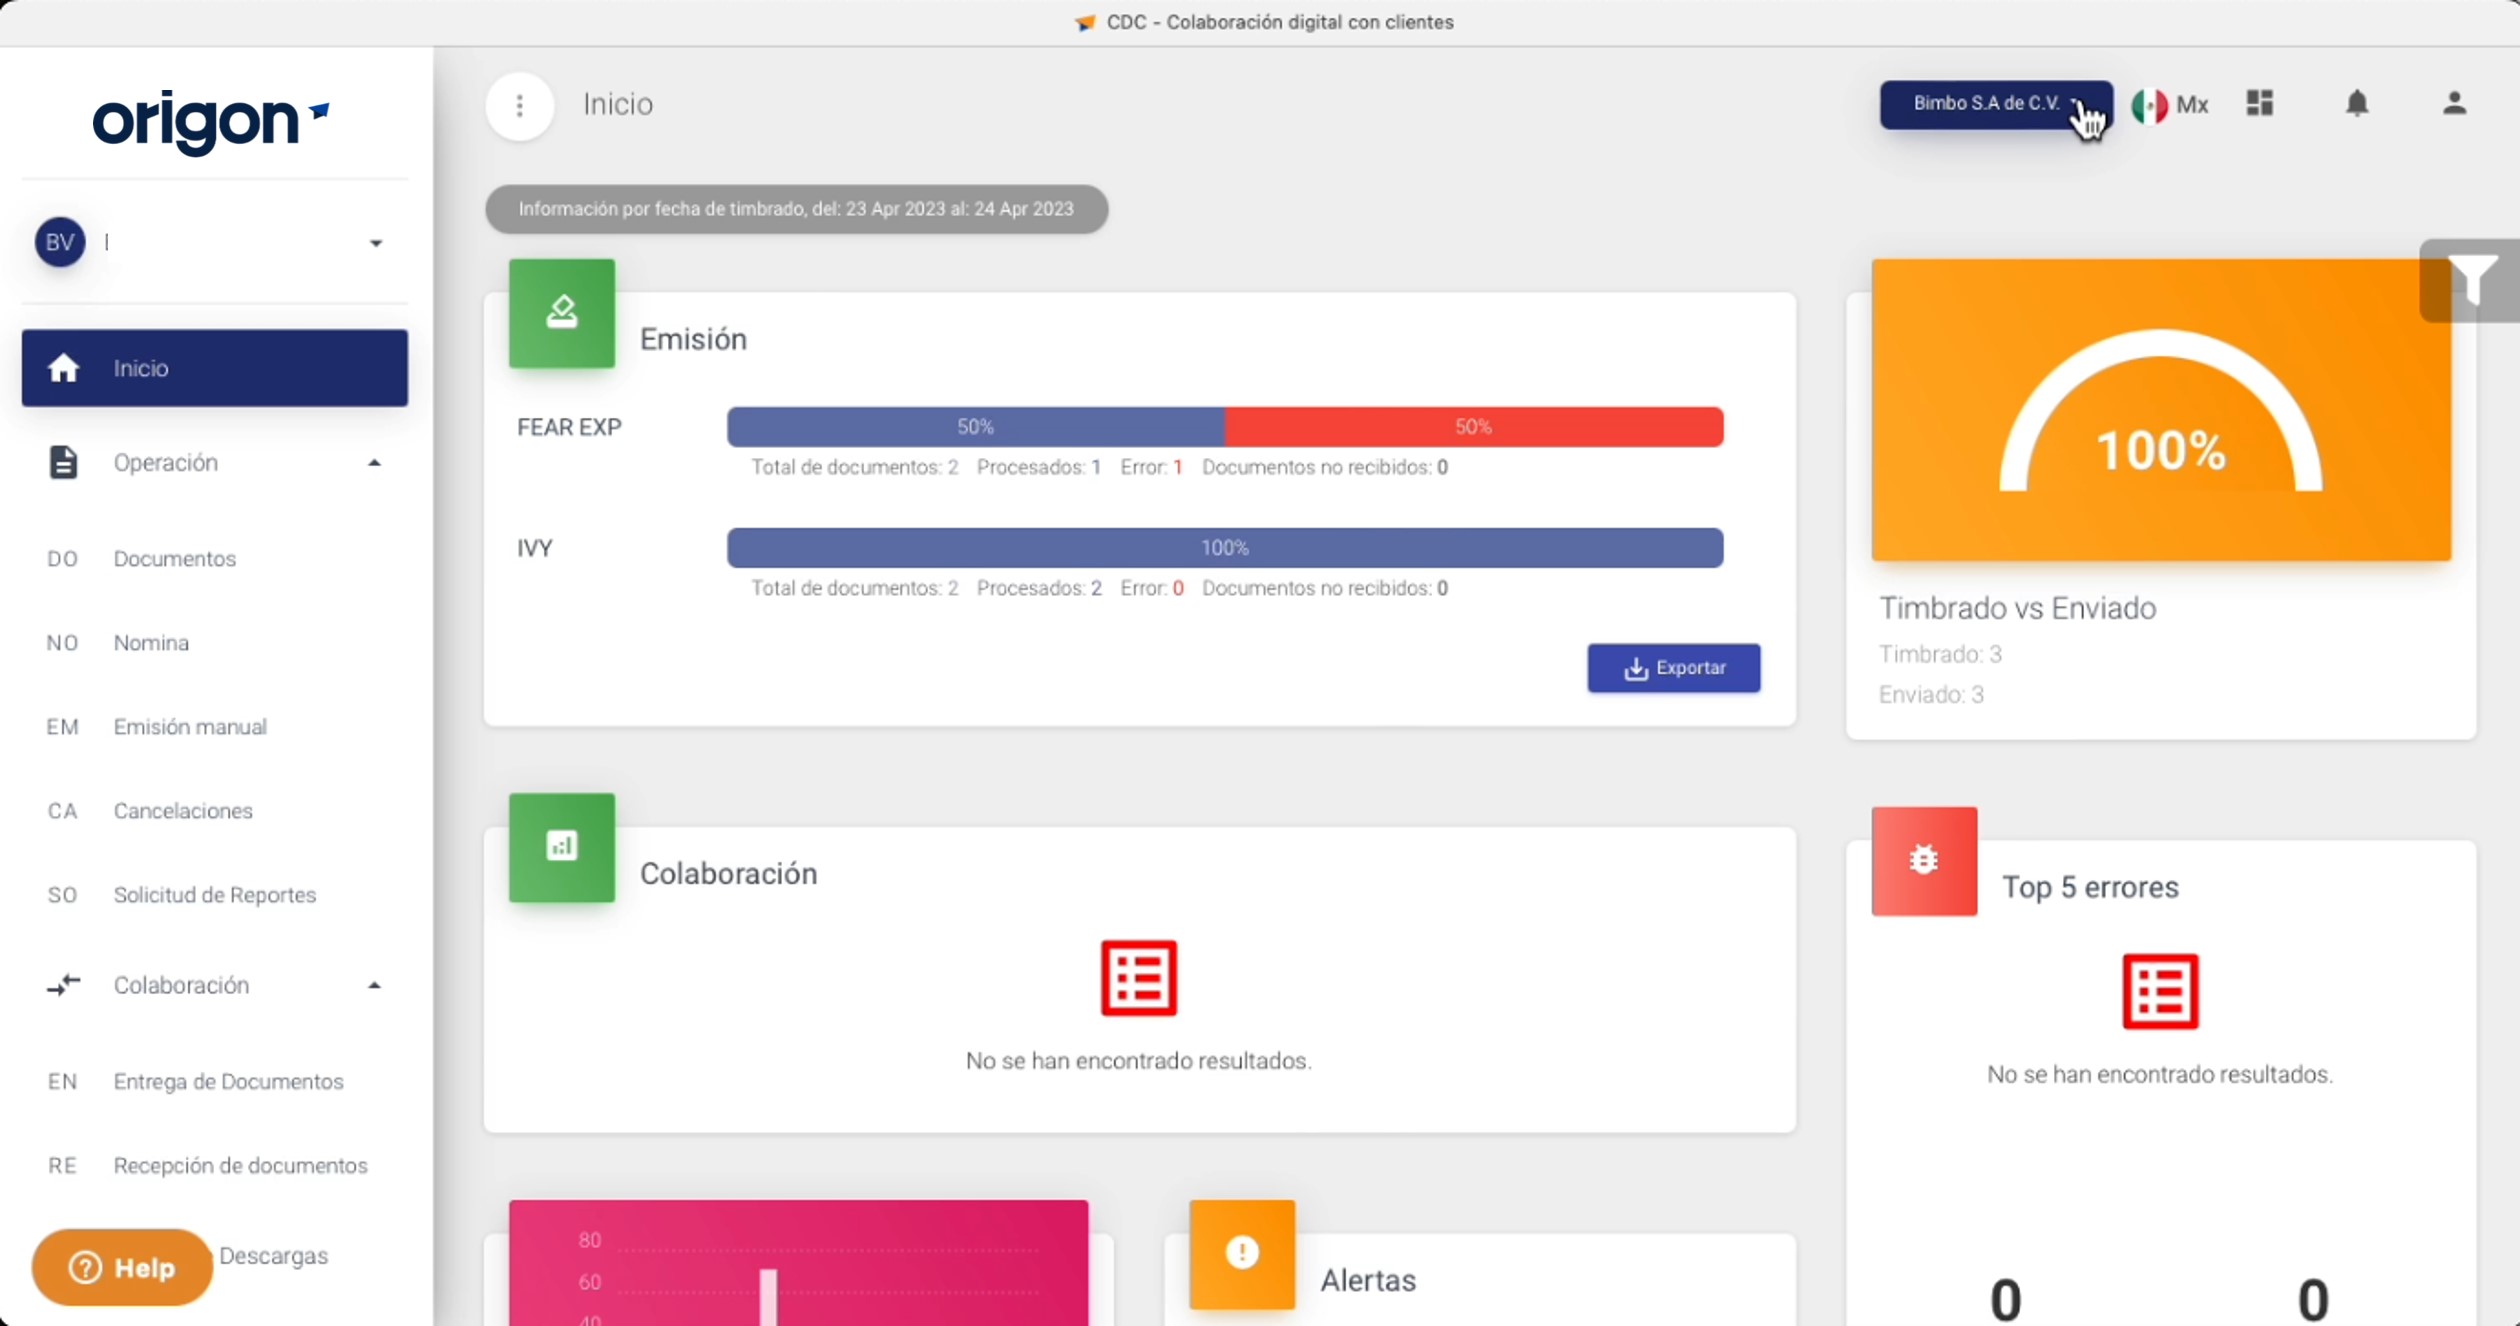Collapse the Colaboración sidebar section arrow

(x=374, y=986)
